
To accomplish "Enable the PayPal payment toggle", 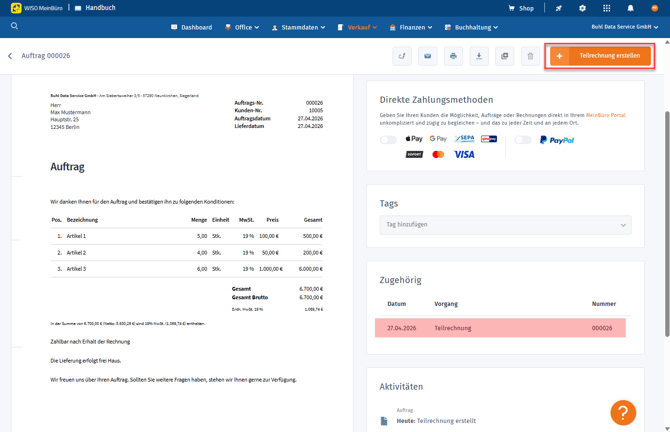I will (523, 140).
